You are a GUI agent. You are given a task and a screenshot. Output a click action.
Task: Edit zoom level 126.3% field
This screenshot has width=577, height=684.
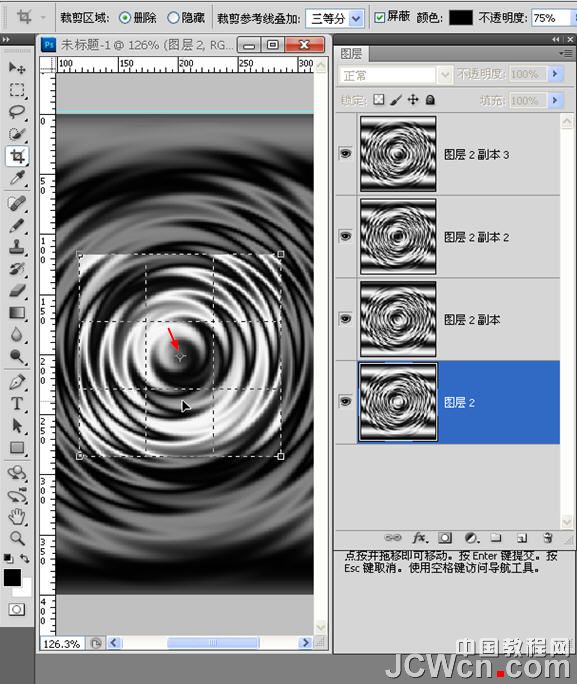[62, 643]
